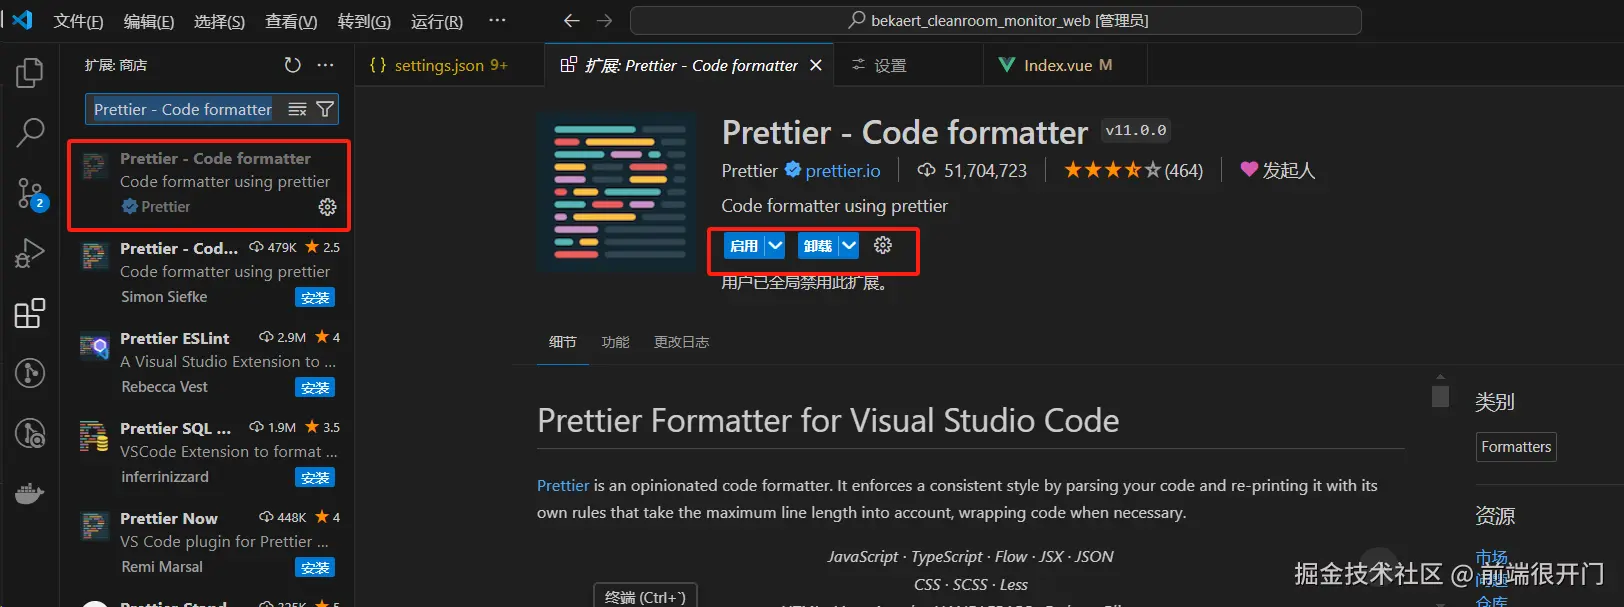Screen dimensions: 1624x607
Task: Open the Go menu
Action: 364,21
